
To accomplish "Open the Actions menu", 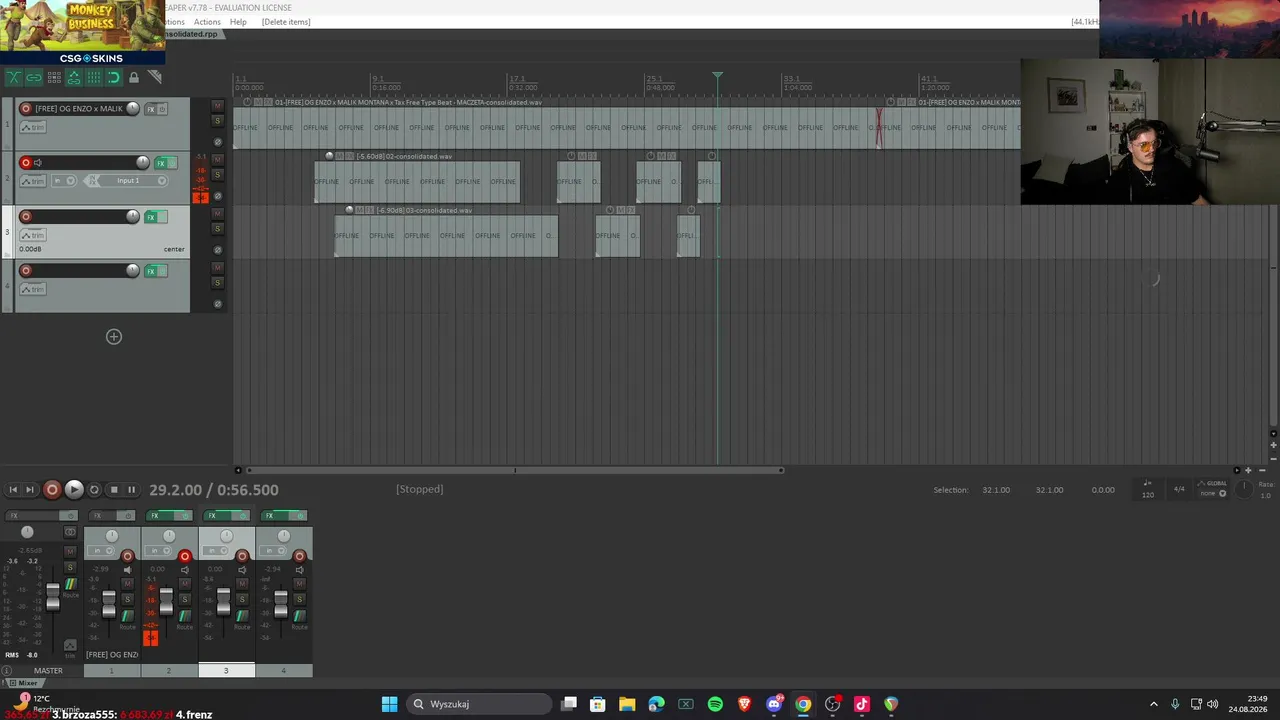I will [207, 22].
